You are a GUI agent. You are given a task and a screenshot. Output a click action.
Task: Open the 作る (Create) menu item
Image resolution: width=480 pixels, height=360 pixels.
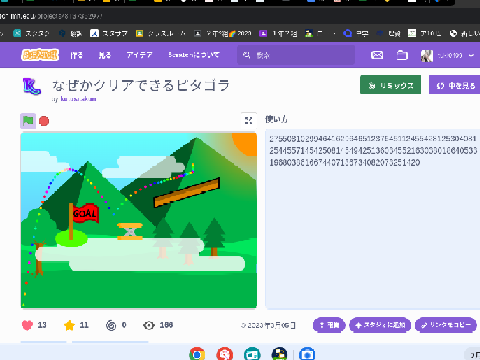(76, 55)
